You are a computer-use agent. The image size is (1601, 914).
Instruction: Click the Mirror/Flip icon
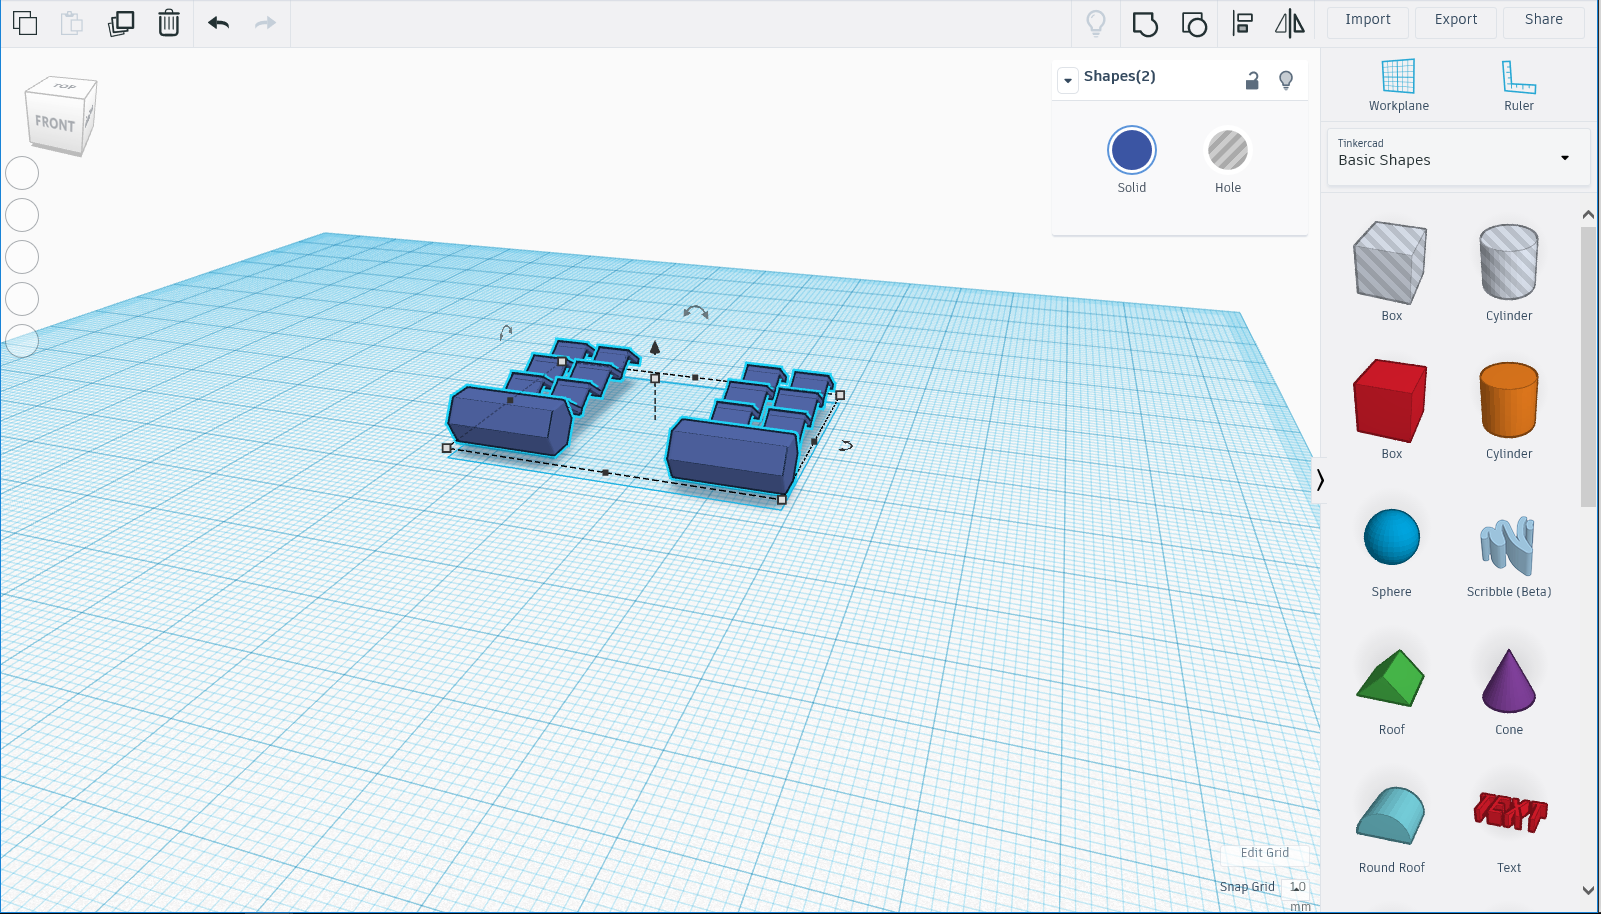coord(1290,23)
